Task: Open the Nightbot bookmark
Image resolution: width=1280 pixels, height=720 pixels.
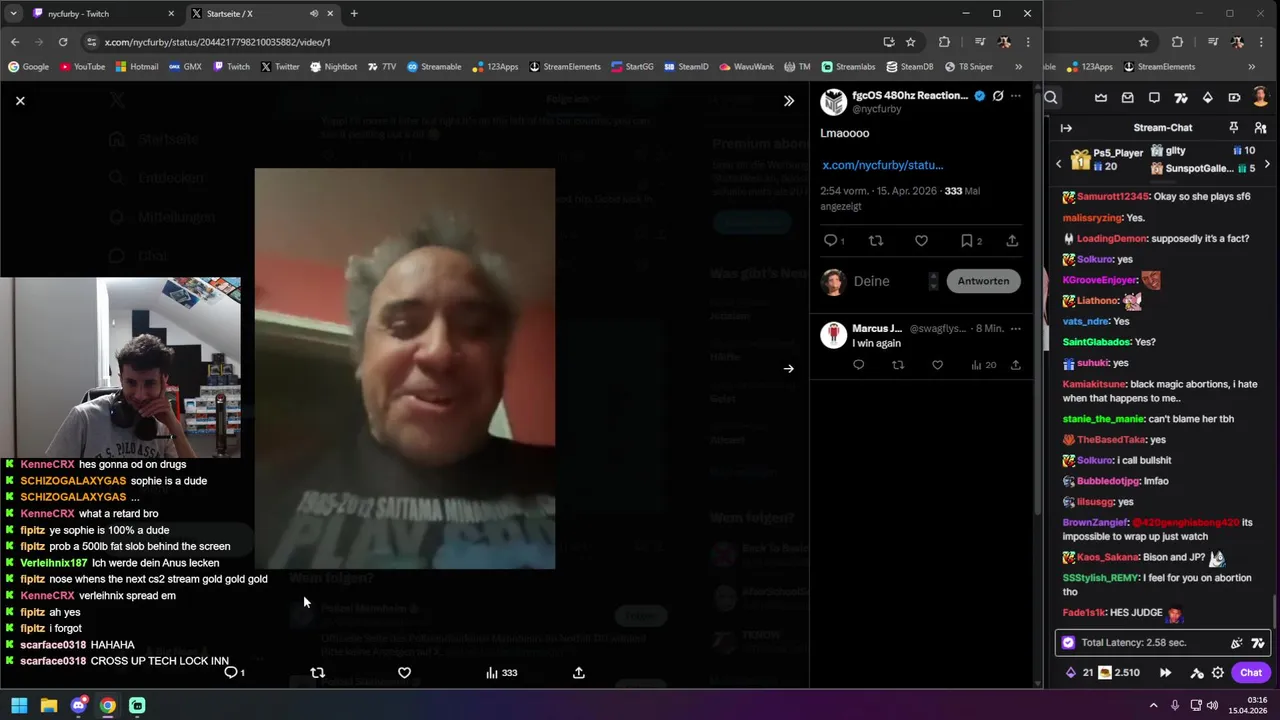Action: click(333, 67)
